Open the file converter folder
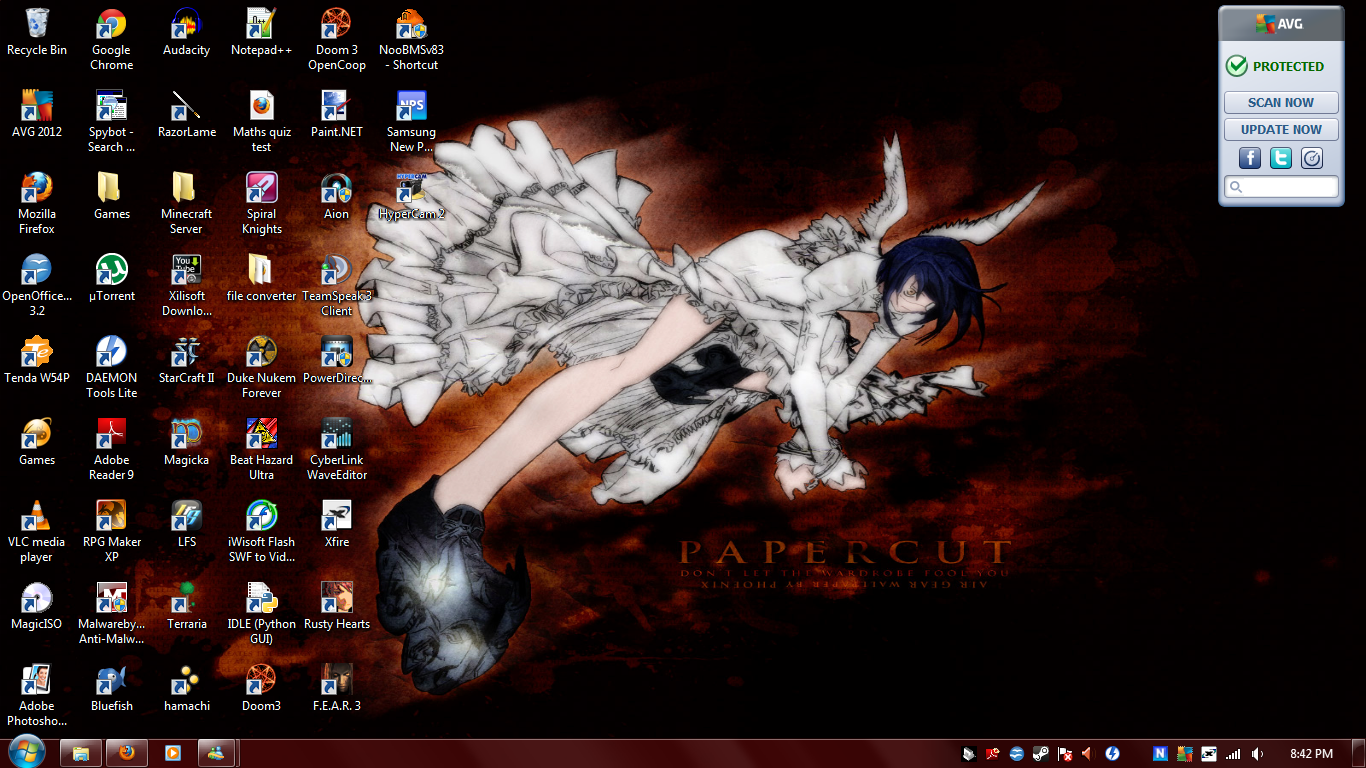Viewport: 1366px width, 768px height. pos(261,278)
